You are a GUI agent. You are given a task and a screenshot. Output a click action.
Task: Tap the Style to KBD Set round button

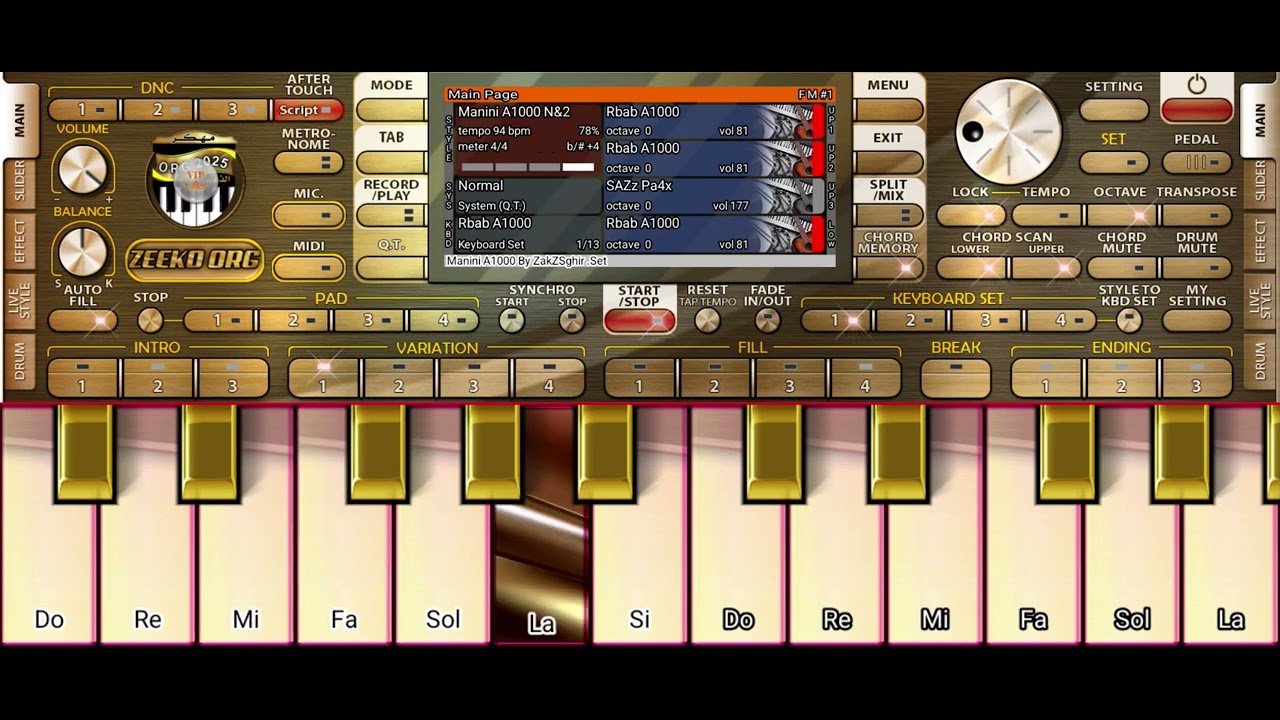(1129, 320)
